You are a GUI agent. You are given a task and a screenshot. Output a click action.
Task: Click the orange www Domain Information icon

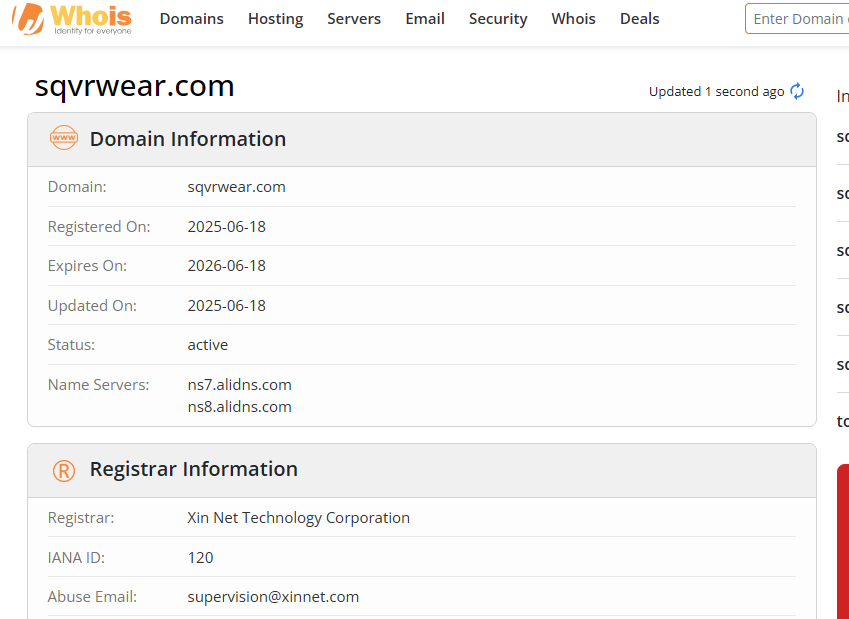click(x=64, y=138)
